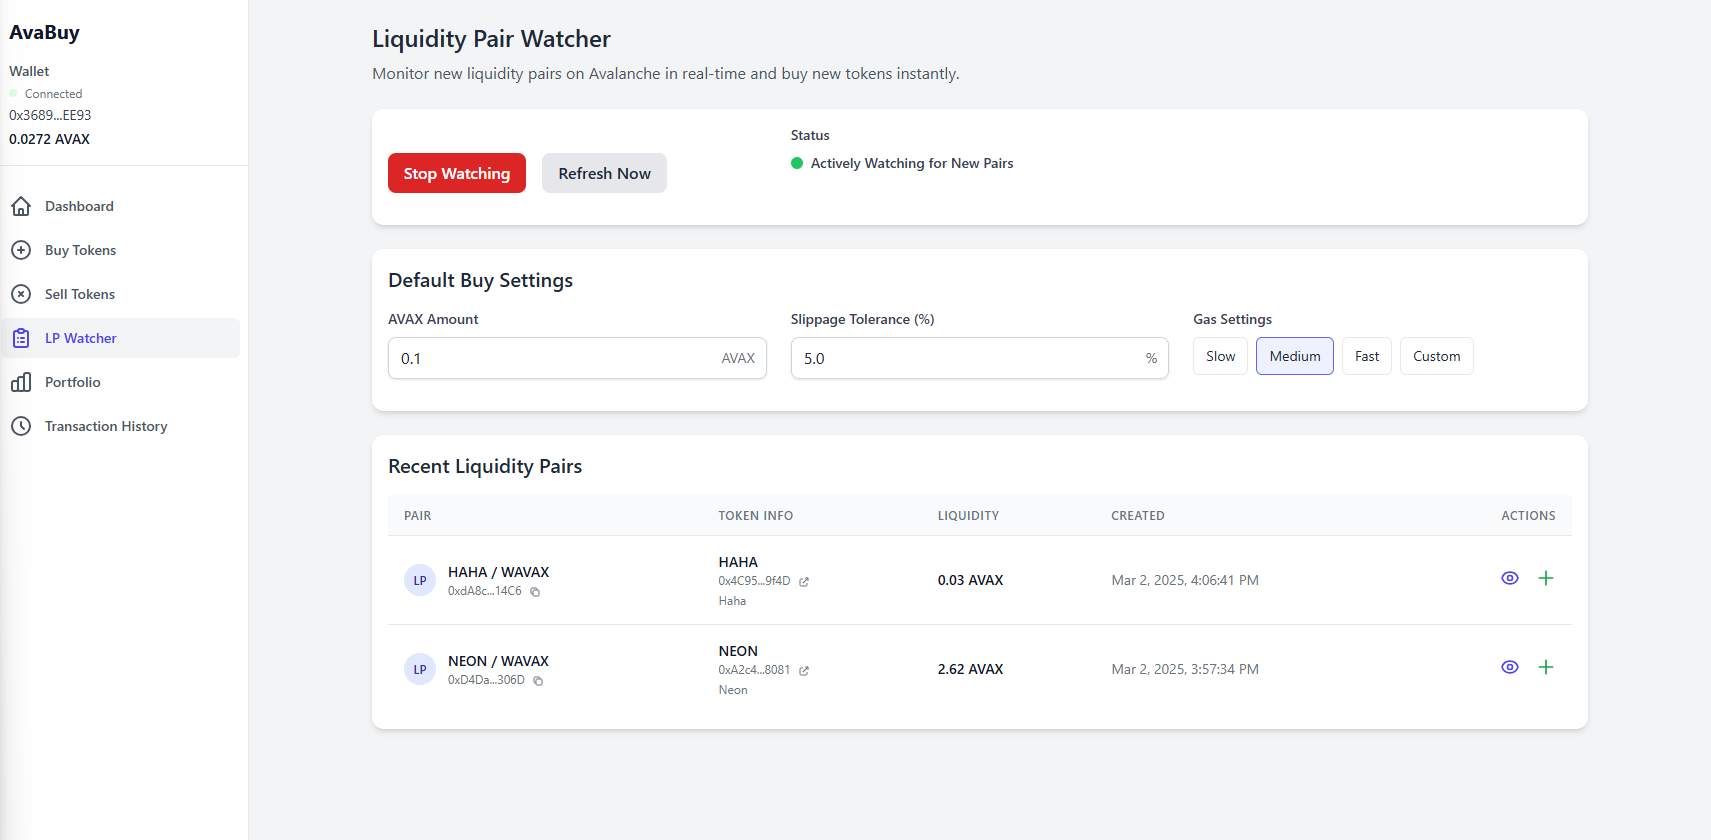Screen dimensions: 1711x840
Task: Click the LP badge of NEON pair
Action: pos(420,670)
